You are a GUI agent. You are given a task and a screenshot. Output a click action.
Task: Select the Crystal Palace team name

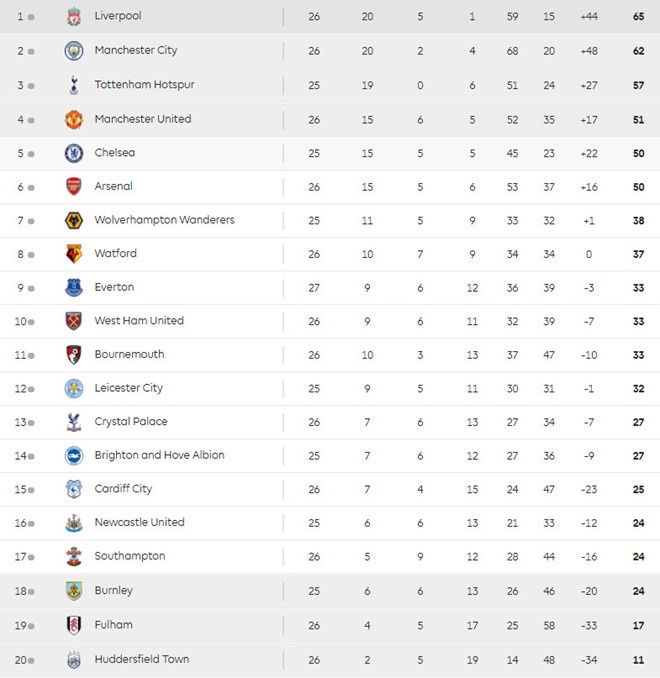131,422
